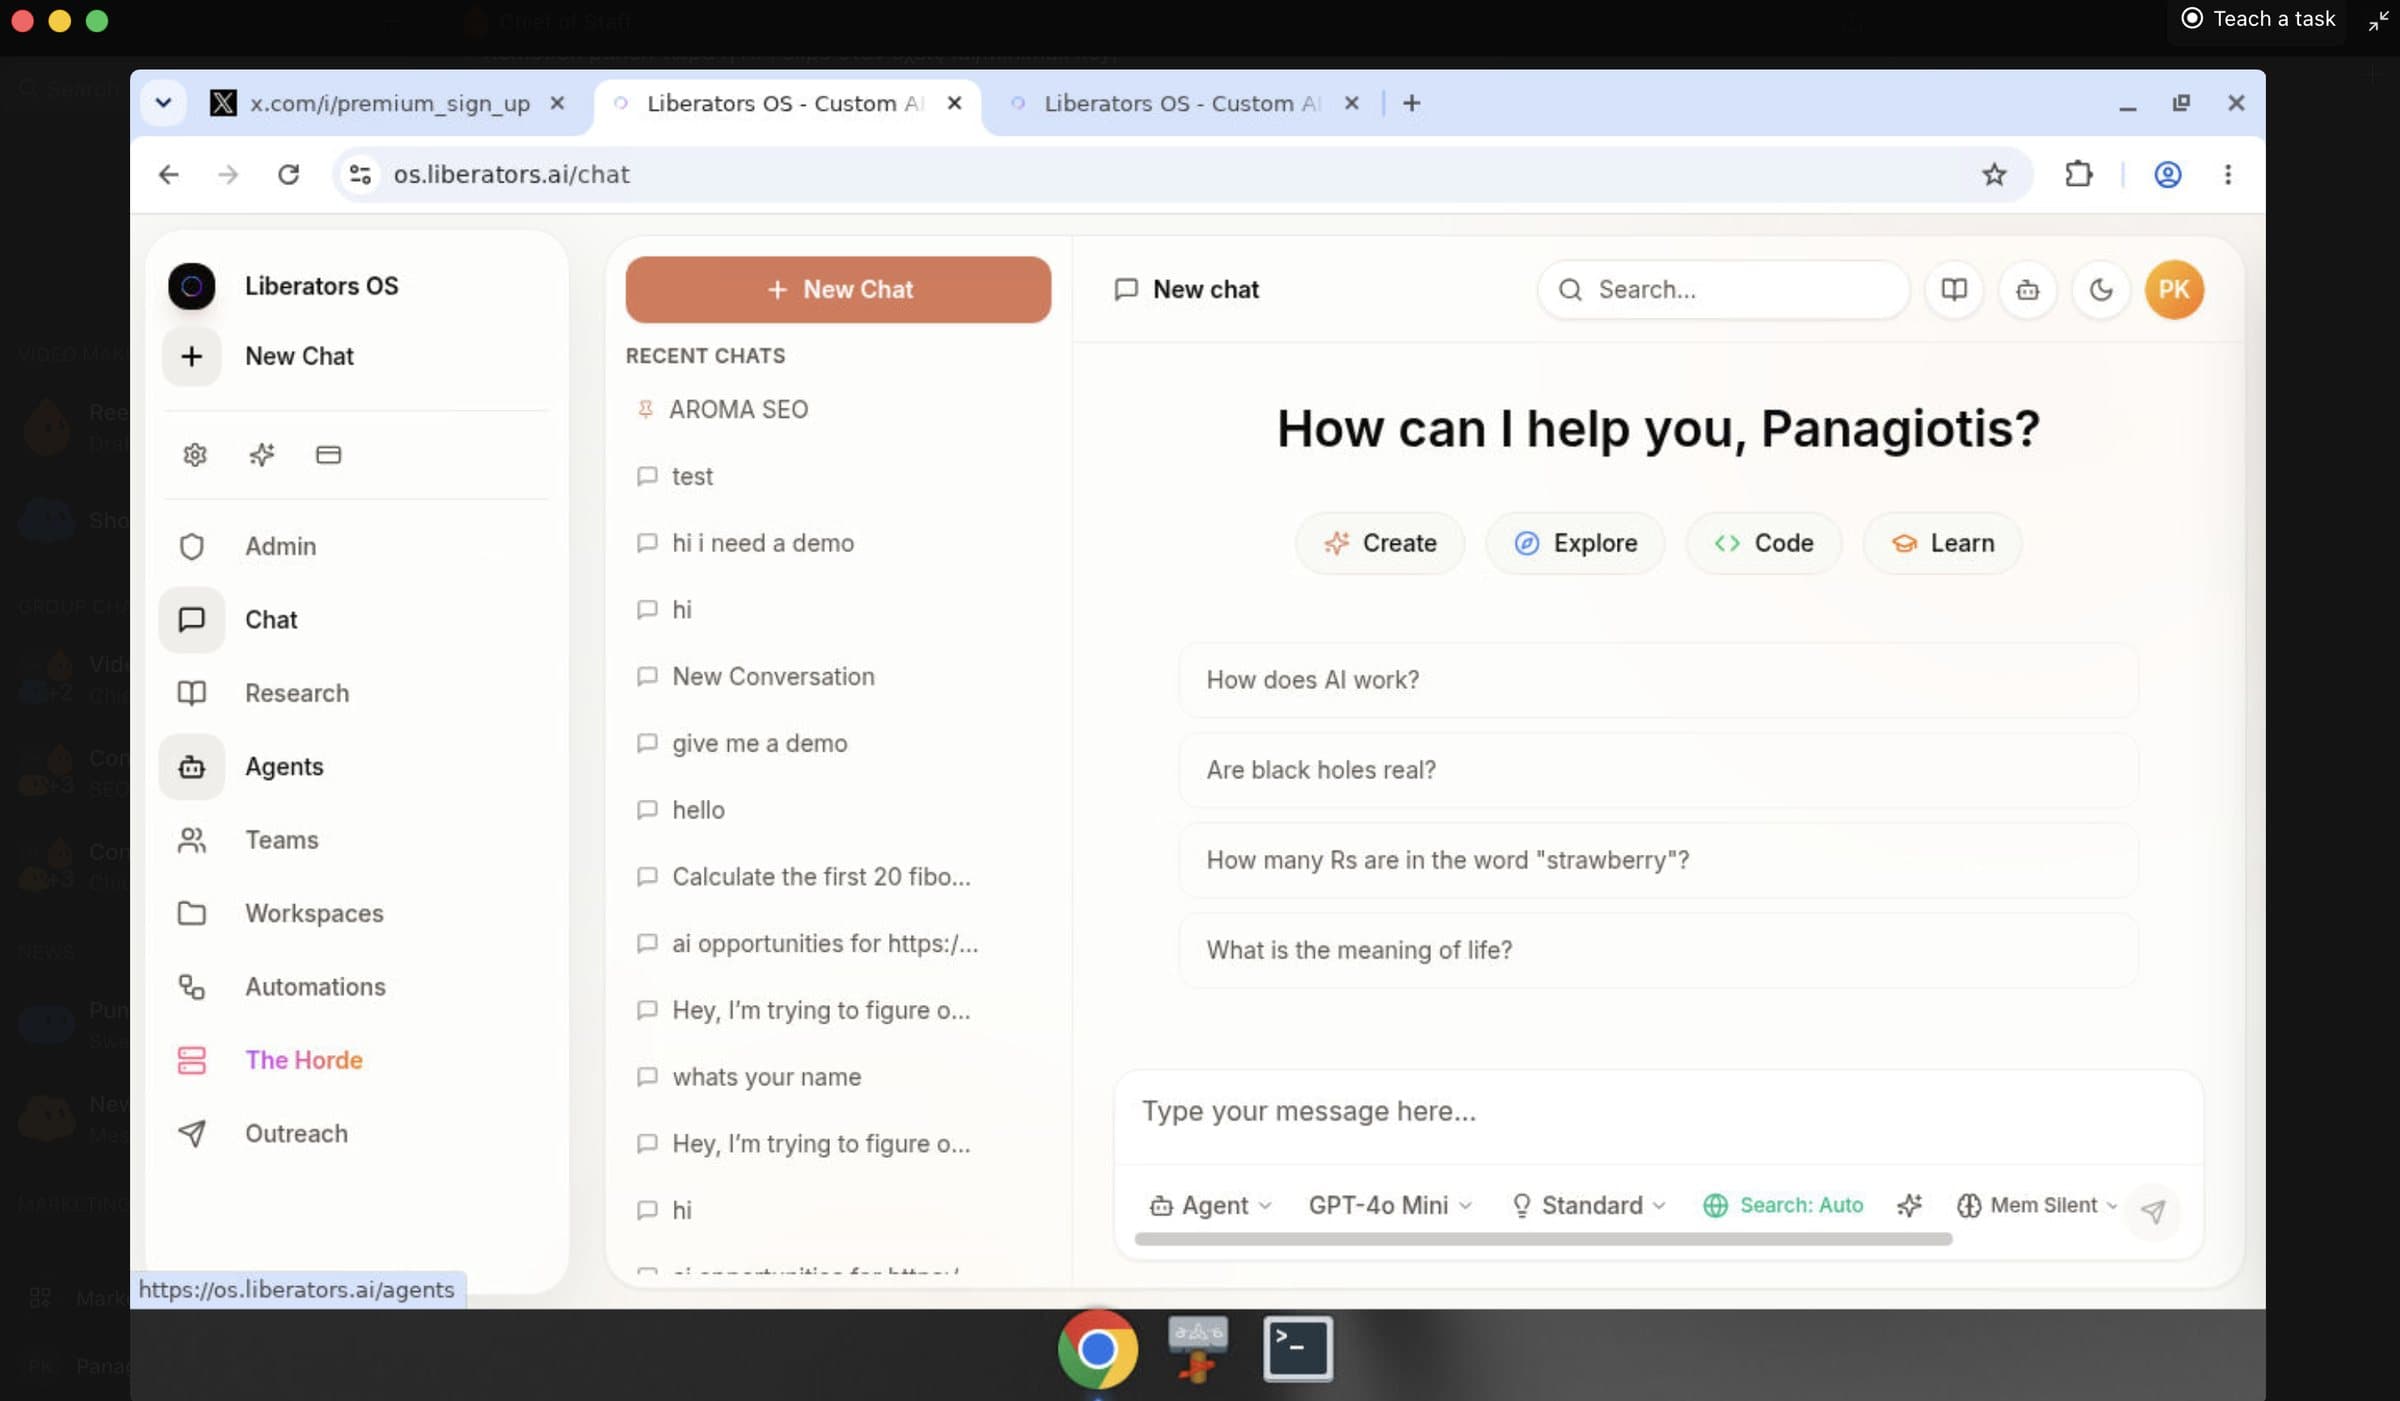Open 'hi i need a demo' chat
The image size is (2400, 1401).
tap(838, 543)
